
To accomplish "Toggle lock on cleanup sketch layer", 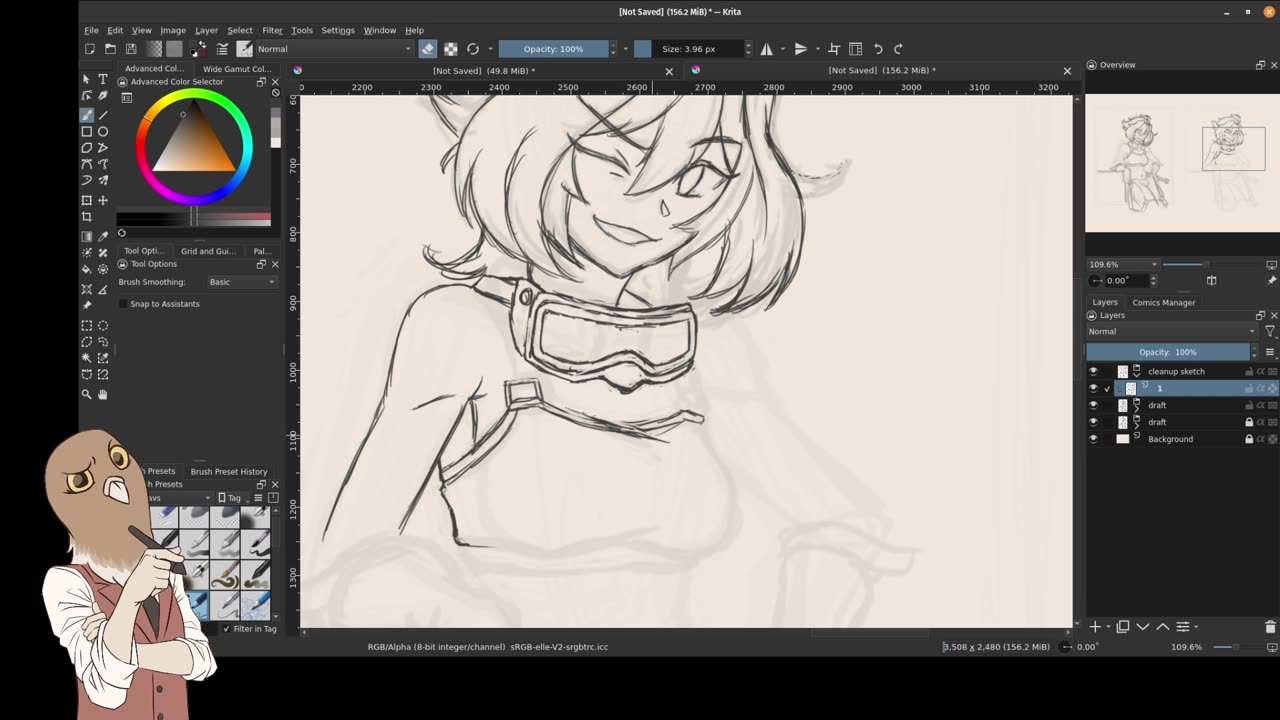I will (1249, 371).
